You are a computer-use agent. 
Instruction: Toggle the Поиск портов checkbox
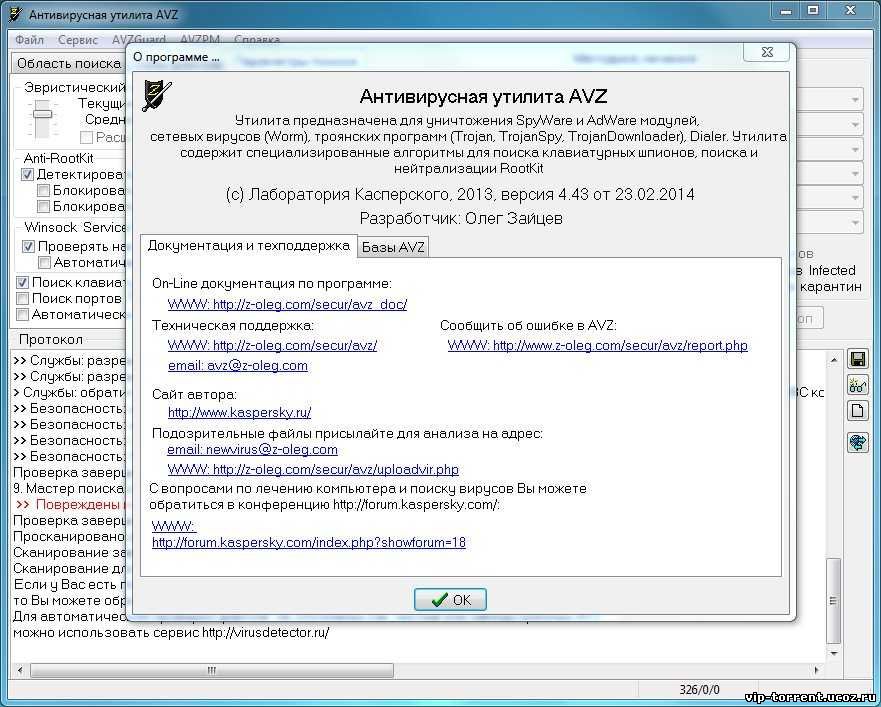22,298
